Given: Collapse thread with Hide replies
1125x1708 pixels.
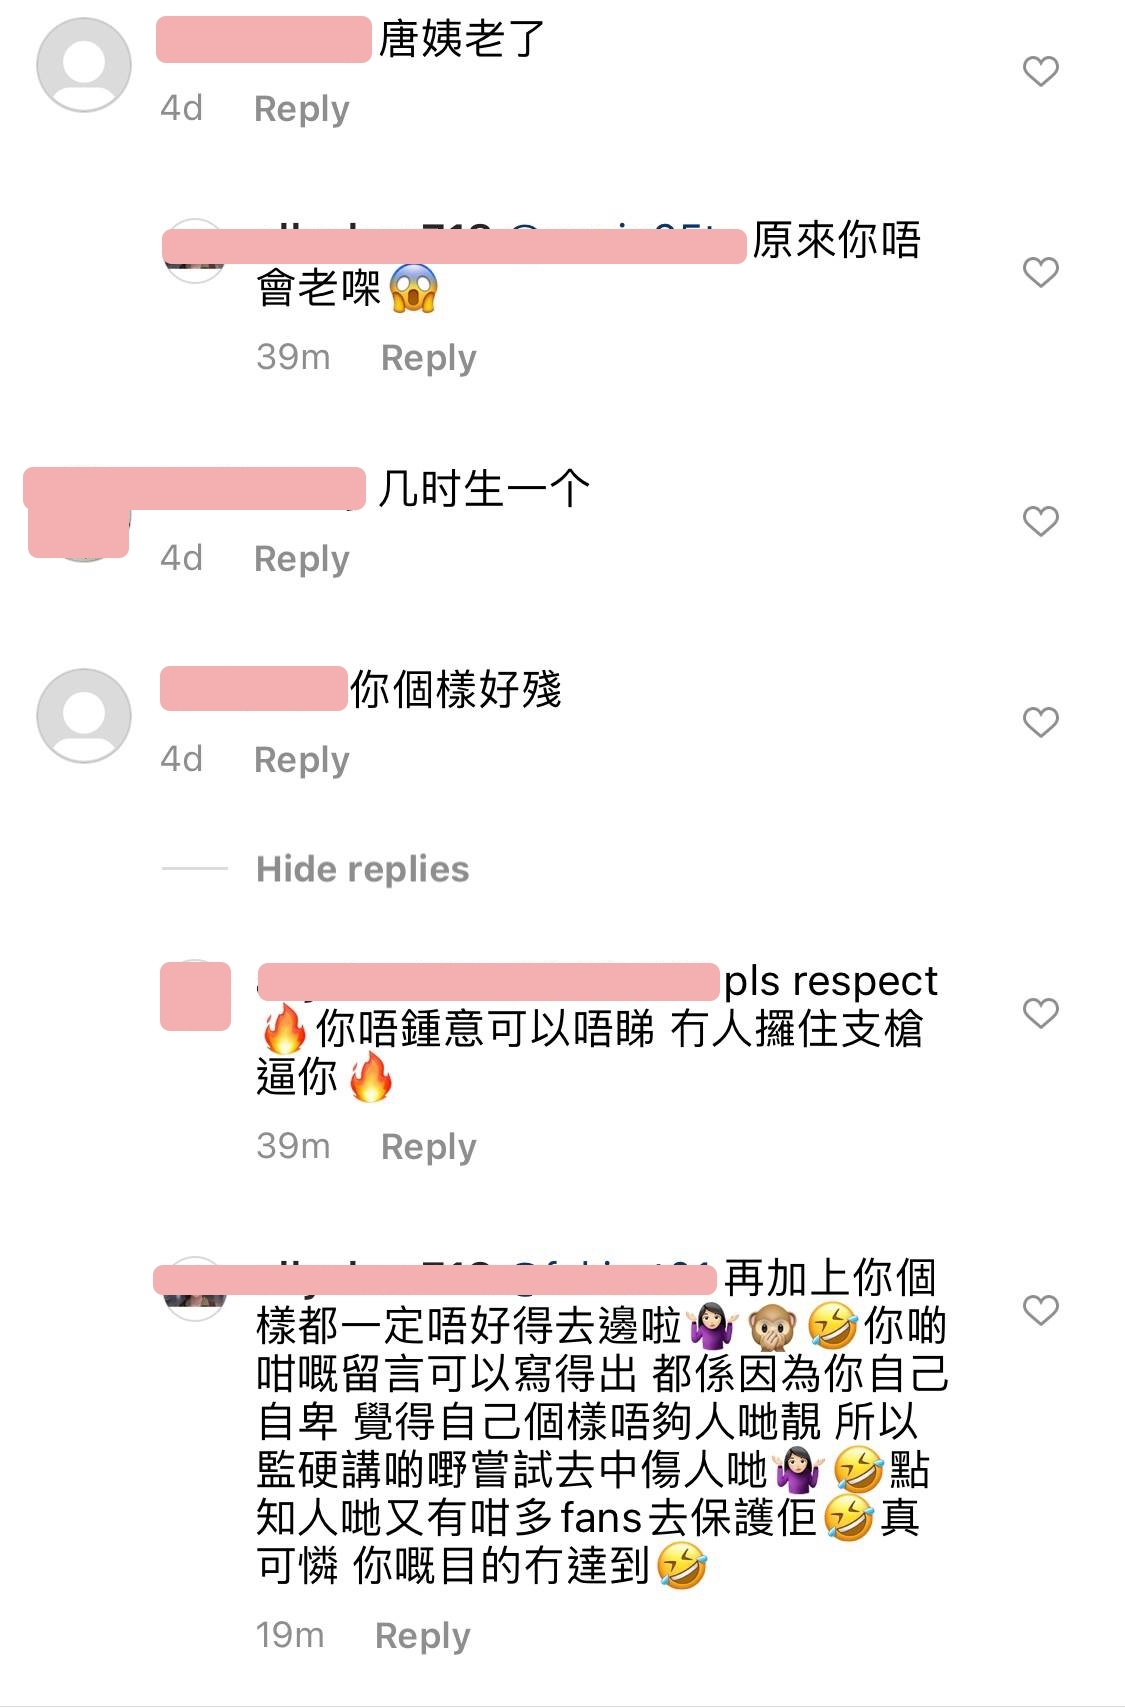Looking at the screenshot, I should pyautogui.click(x=362, y=869).
